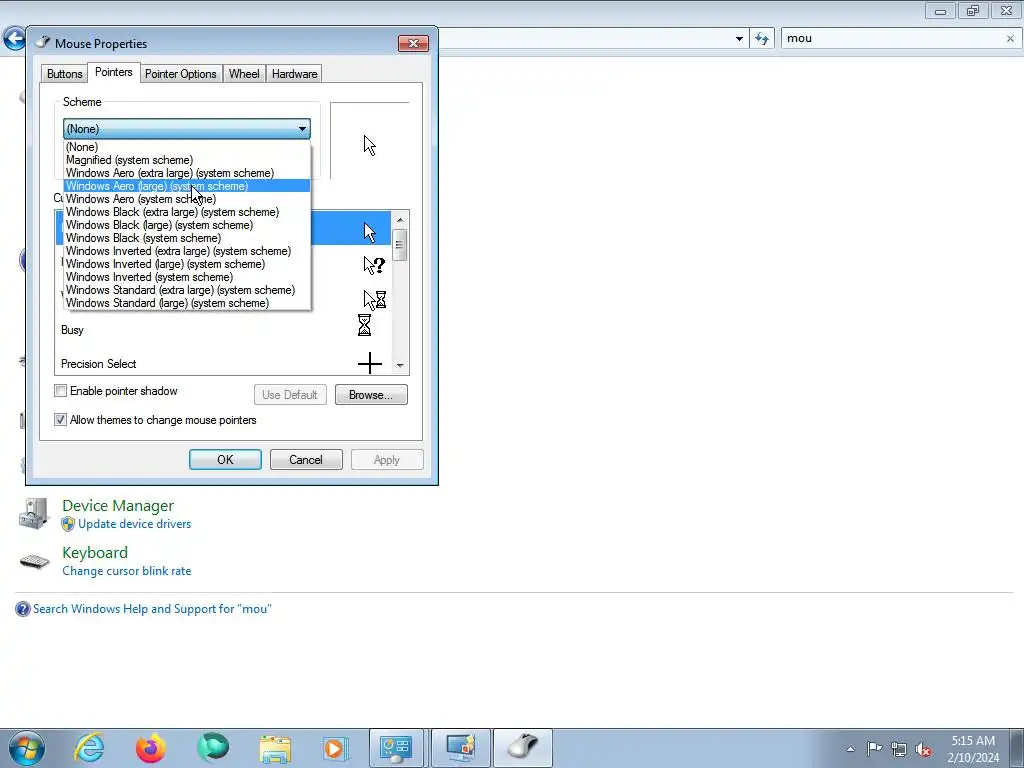
Task: Clear the search box with X
Action: point(1010,39)
